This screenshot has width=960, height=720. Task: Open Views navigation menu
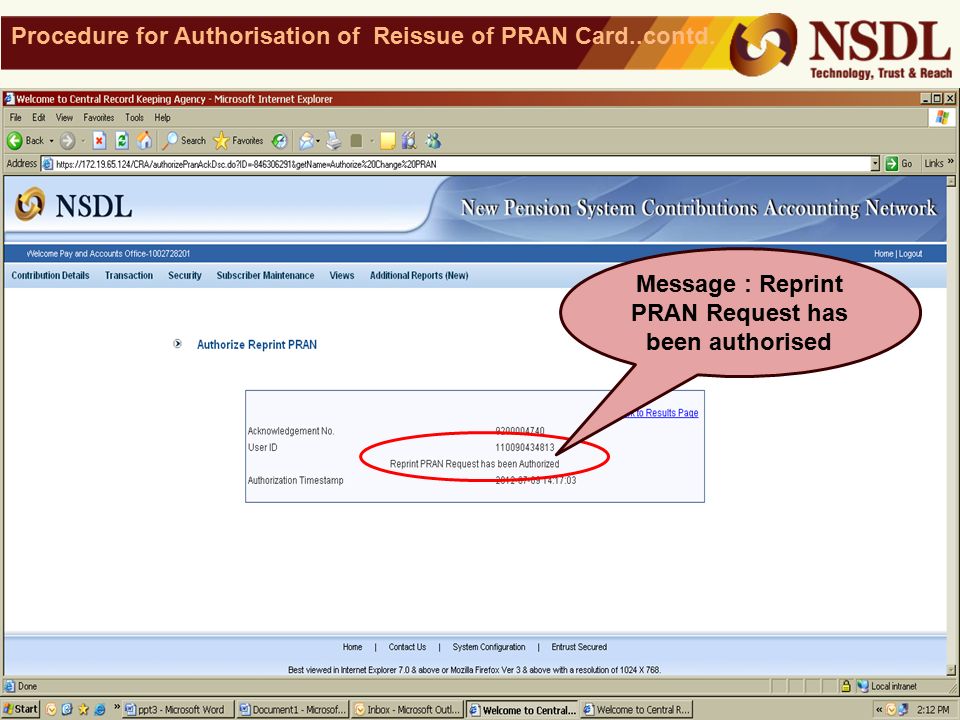pos(342,276)
